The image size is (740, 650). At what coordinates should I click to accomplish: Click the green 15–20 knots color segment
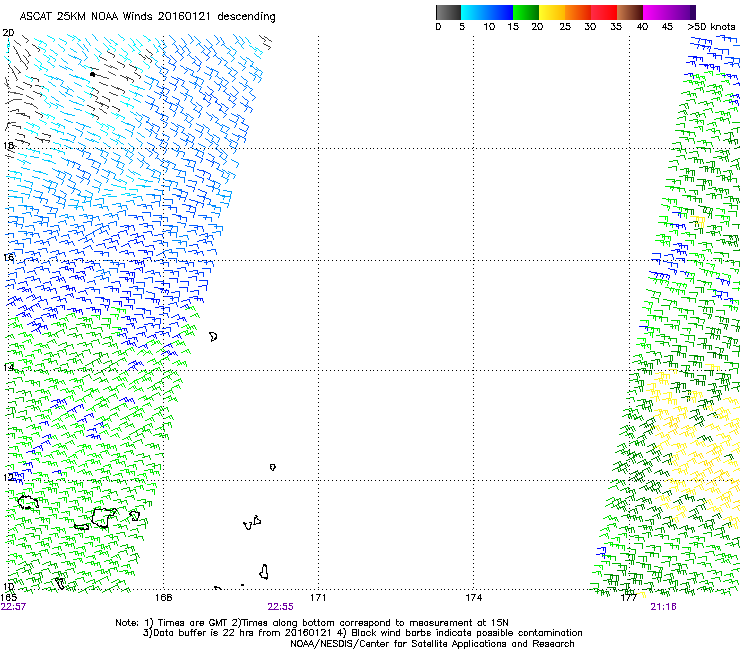pyautogui.click(x=526, y=12)
